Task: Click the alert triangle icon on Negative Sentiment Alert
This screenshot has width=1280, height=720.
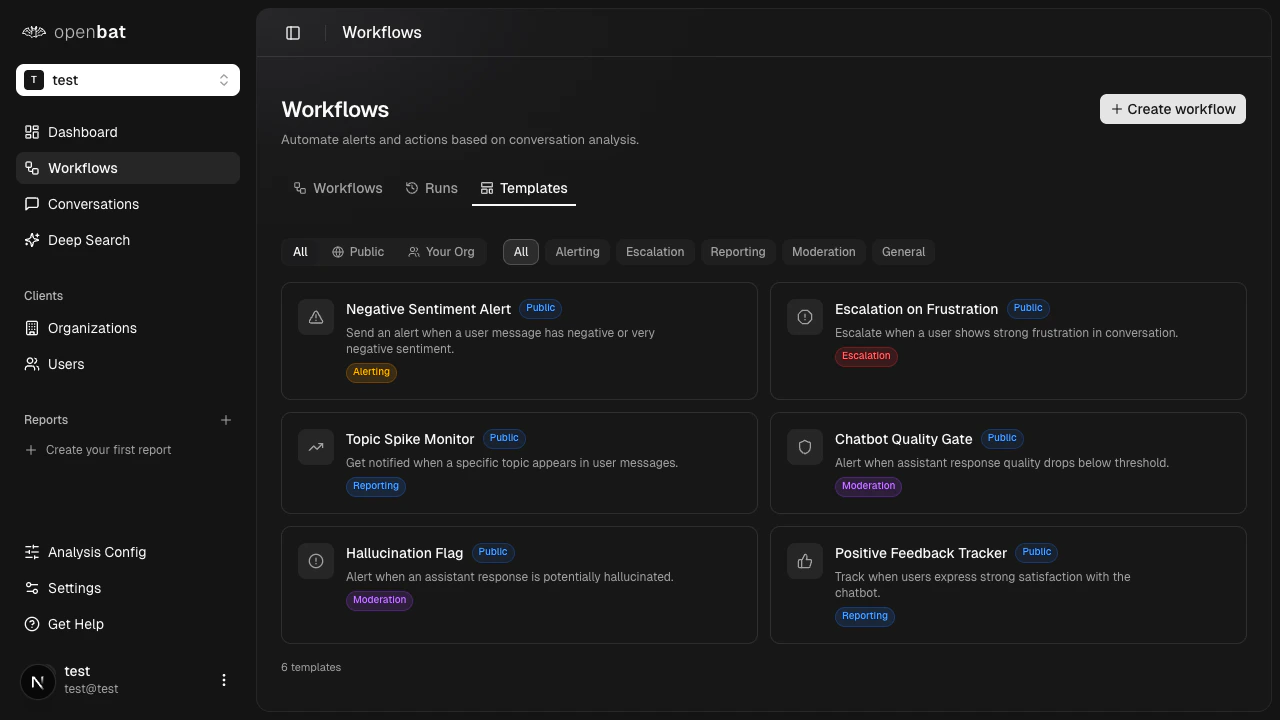Action: [316, 317]
